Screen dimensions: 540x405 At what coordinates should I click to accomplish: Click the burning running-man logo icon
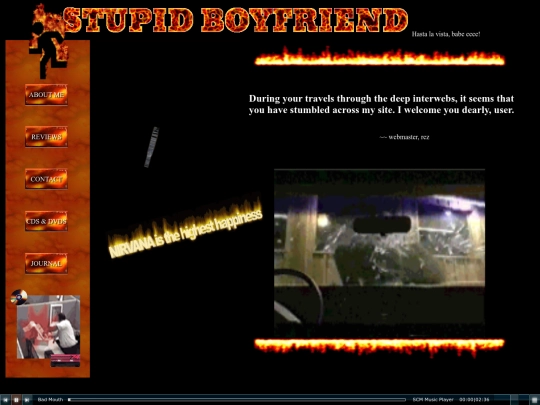pyautogui.click(x=48, y=41)
